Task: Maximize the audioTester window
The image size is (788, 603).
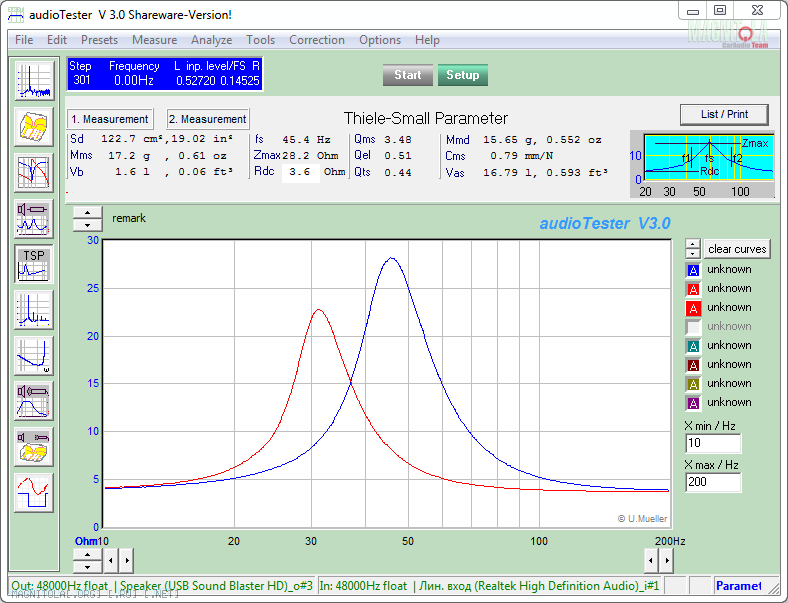Action: (x=720, y=10)
